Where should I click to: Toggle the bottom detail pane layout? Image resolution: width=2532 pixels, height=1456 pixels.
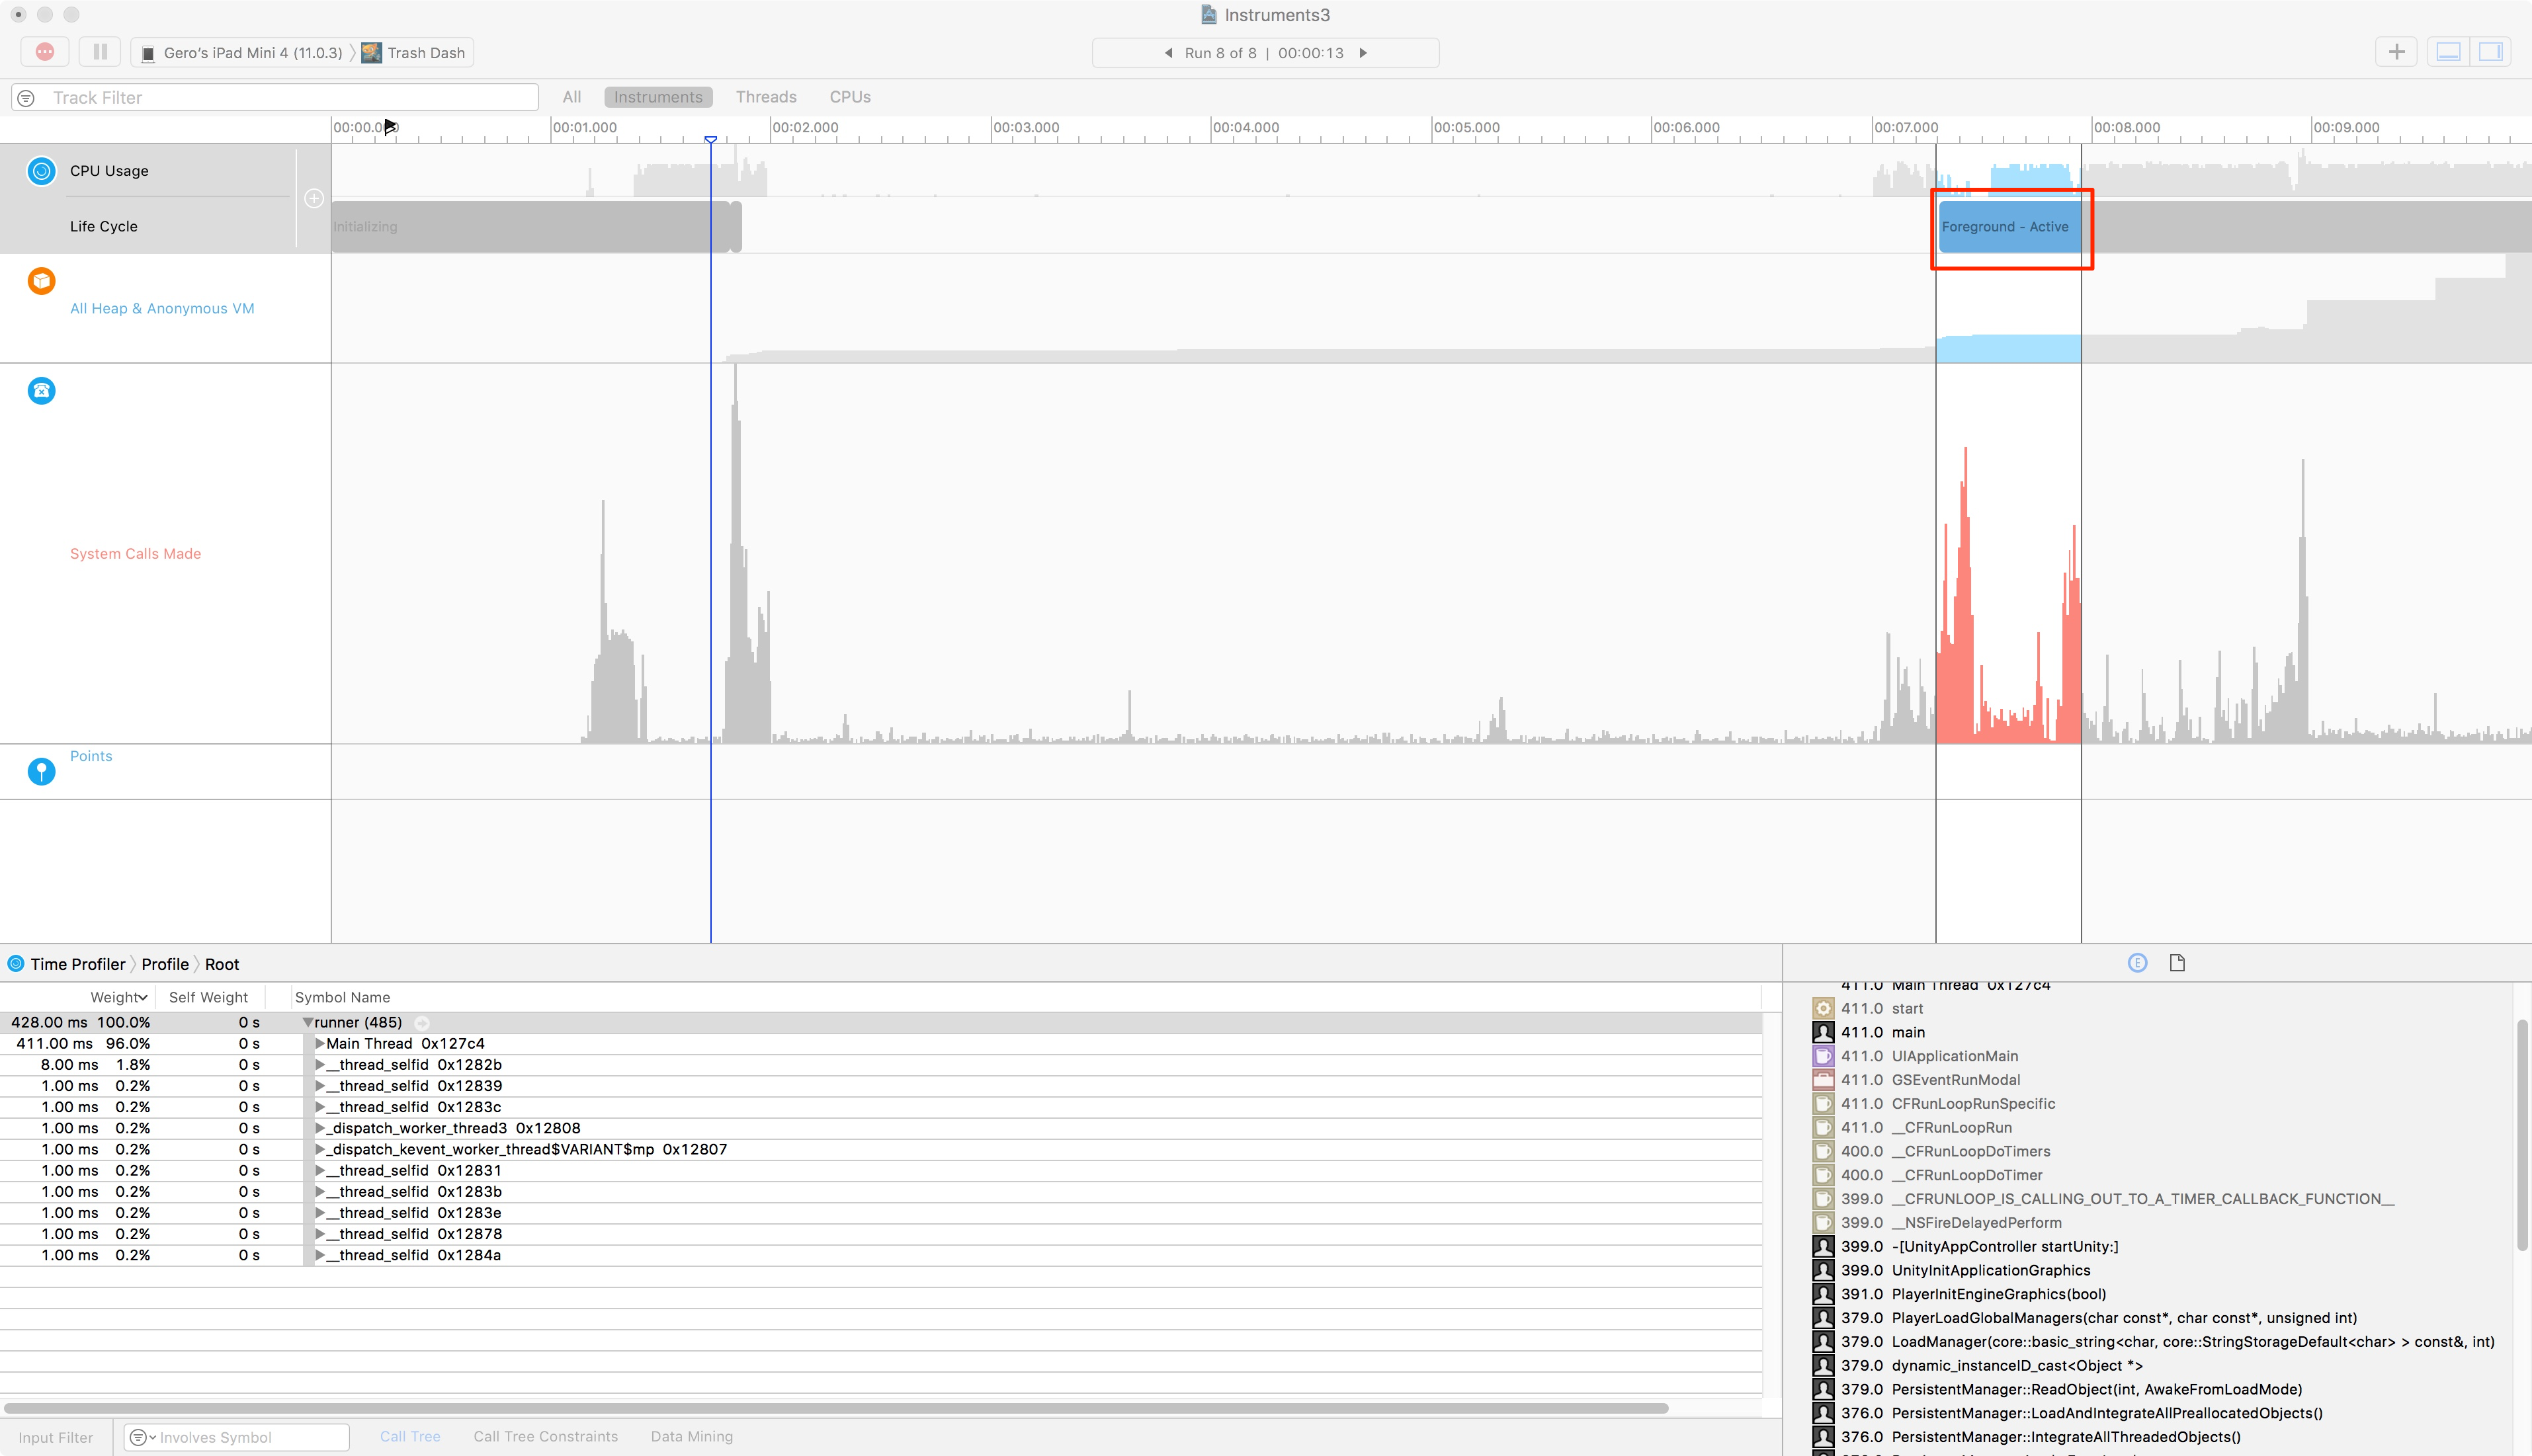click(x=2449, y=51)
